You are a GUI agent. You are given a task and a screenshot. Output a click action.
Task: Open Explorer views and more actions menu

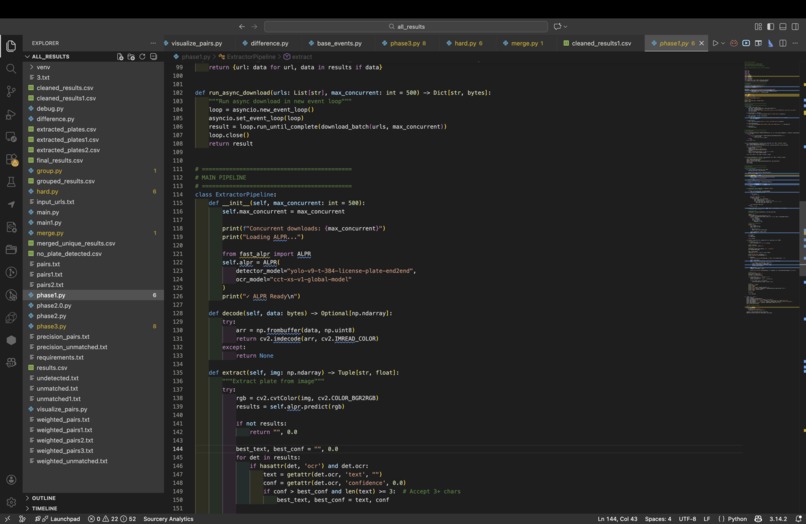(x=153, y=43)
